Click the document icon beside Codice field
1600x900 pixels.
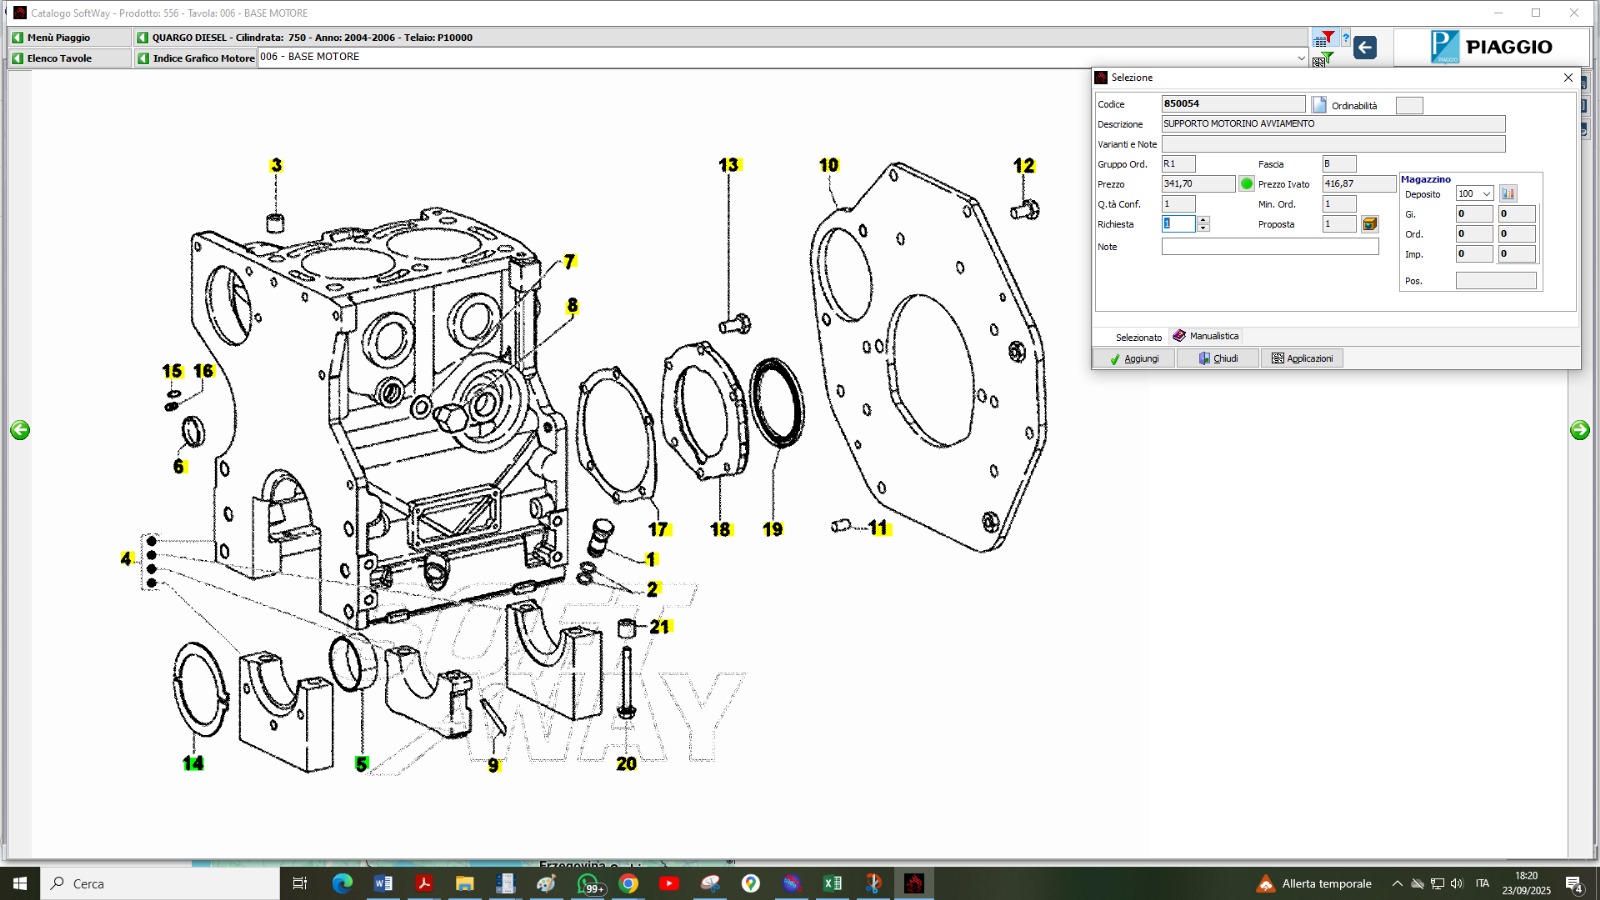(x=1319, y=105)
